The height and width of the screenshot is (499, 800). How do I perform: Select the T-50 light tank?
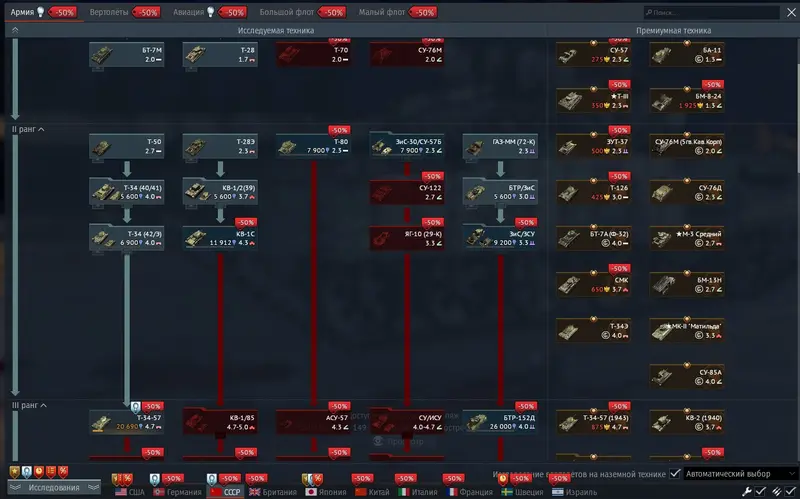click(x=125, y=148)
